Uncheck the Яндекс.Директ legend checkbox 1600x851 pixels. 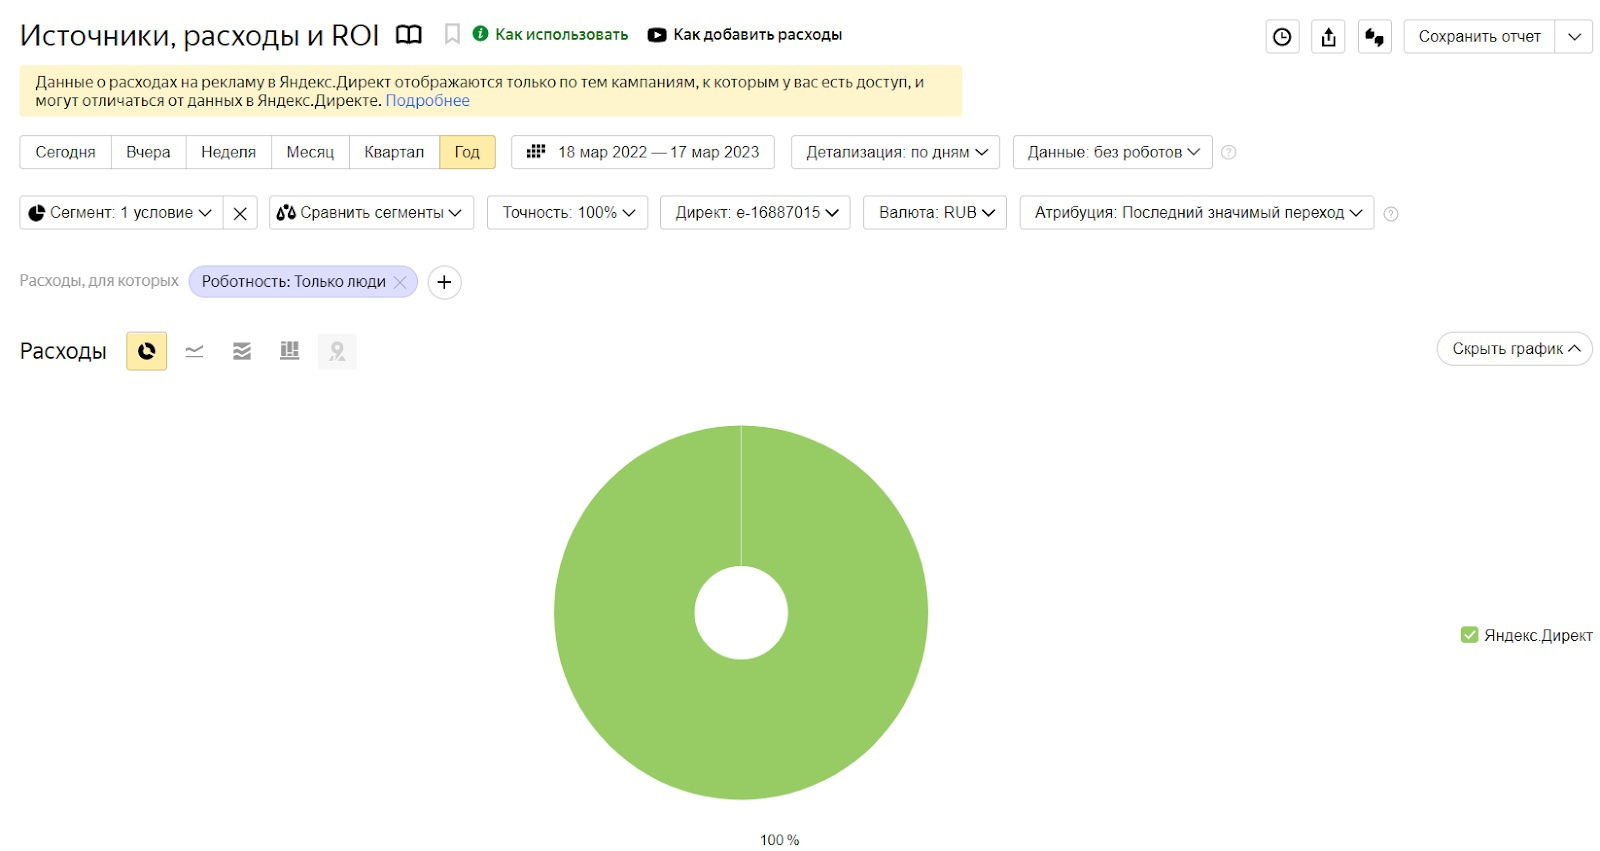click(1469, 635)
